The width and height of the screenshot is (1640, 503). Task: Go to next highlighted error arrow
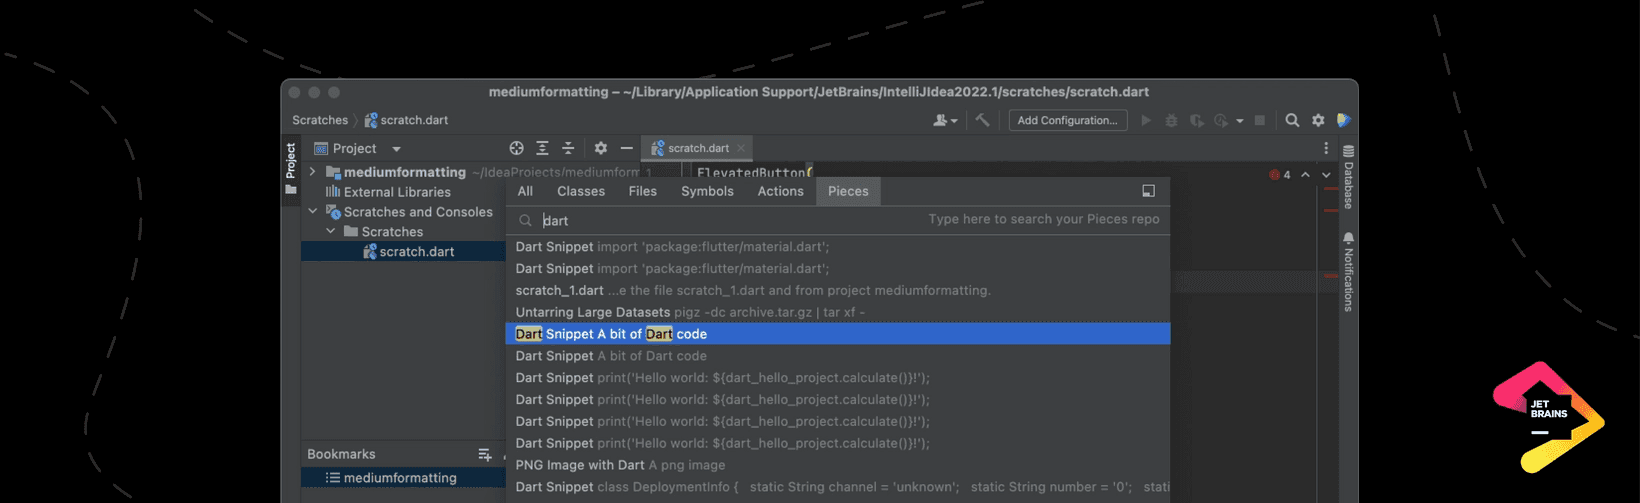1326,175
